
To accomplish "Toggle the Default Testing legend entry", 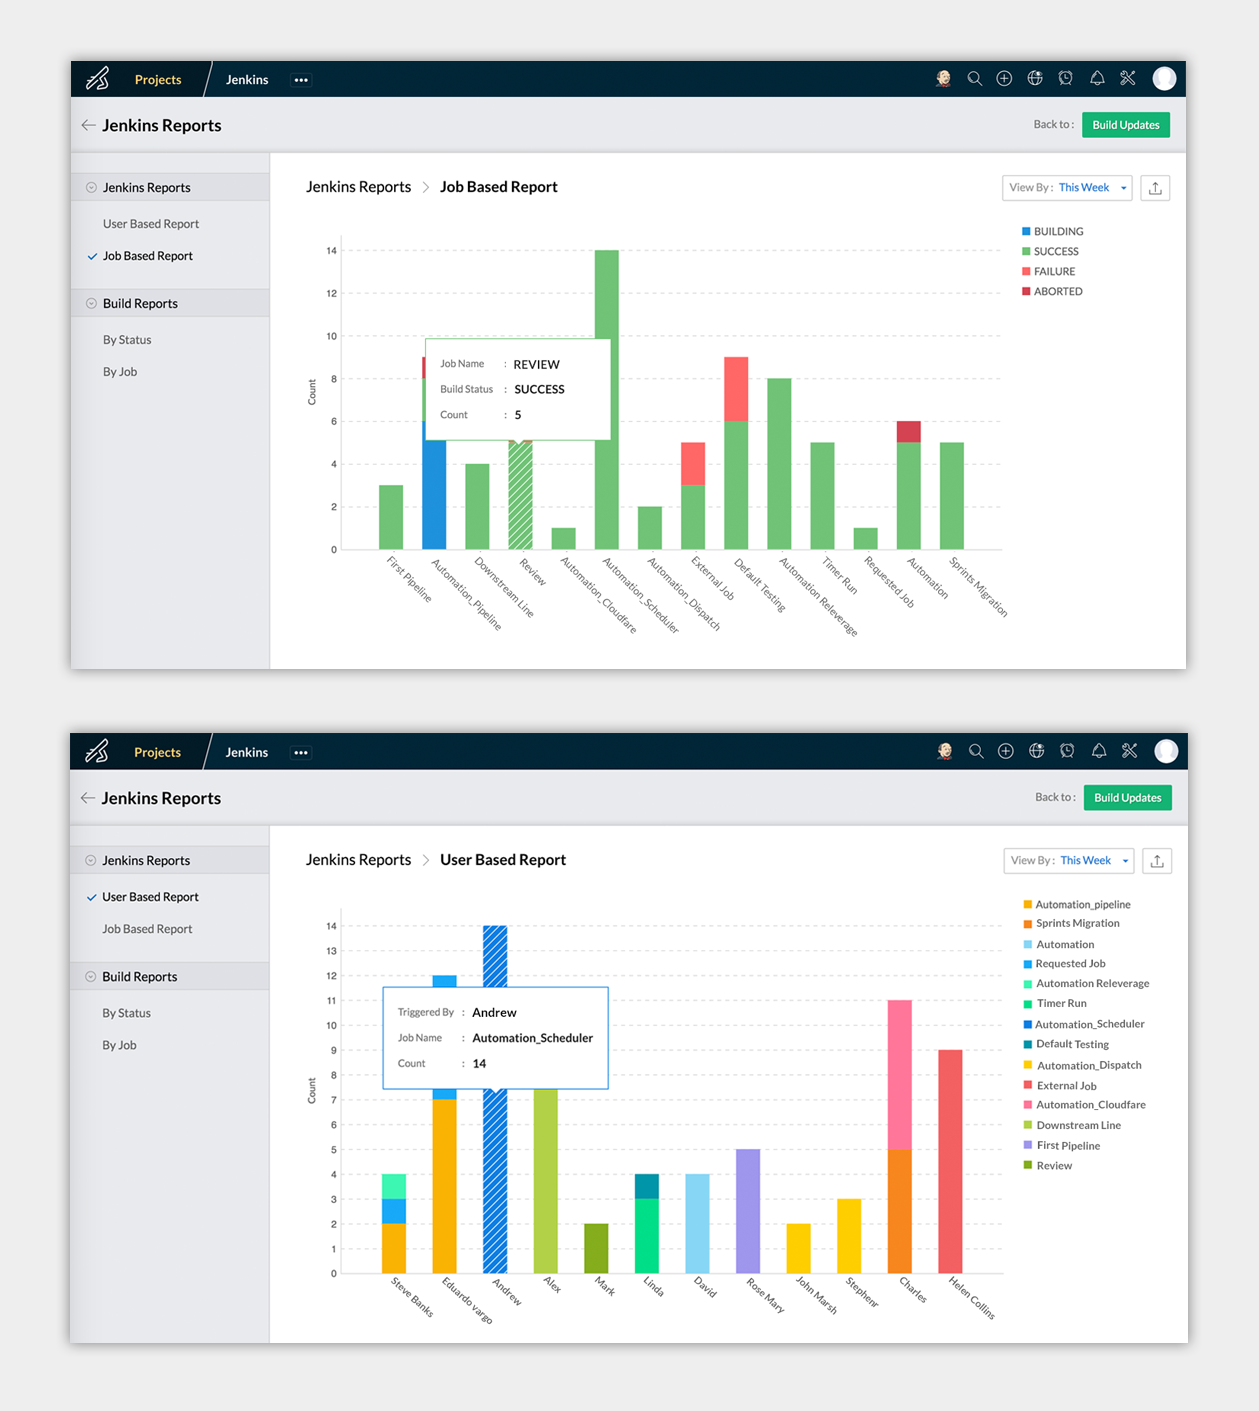I will [1066, 1044].
